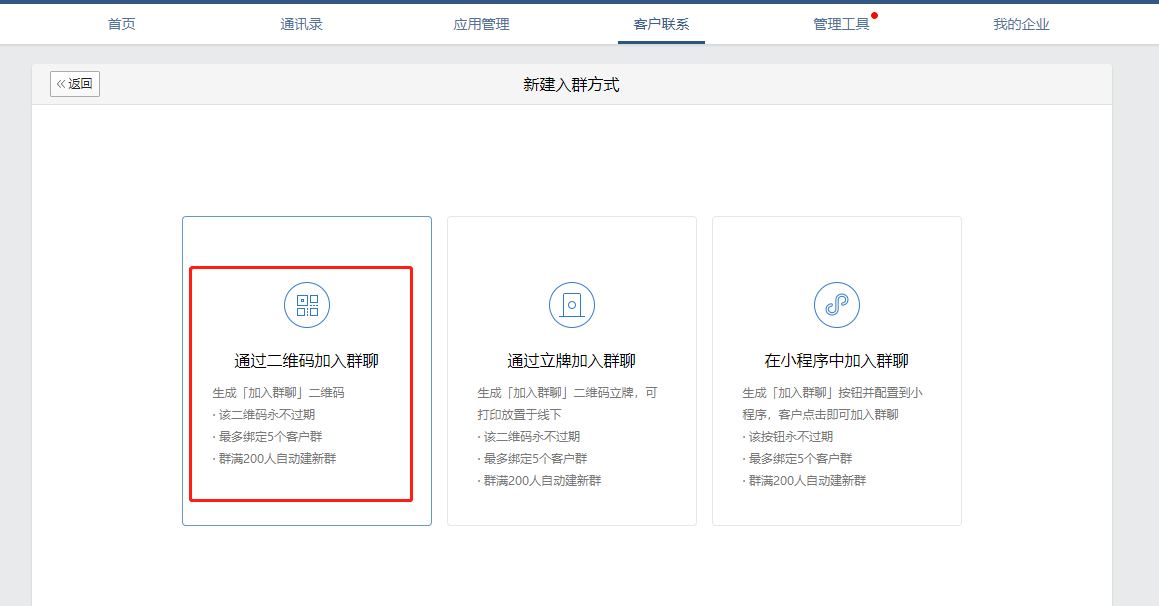This screenshot has width=1159, height=606.
Task: Click the QR code icon
Action: pyautogui.click(x=307, y=305)
